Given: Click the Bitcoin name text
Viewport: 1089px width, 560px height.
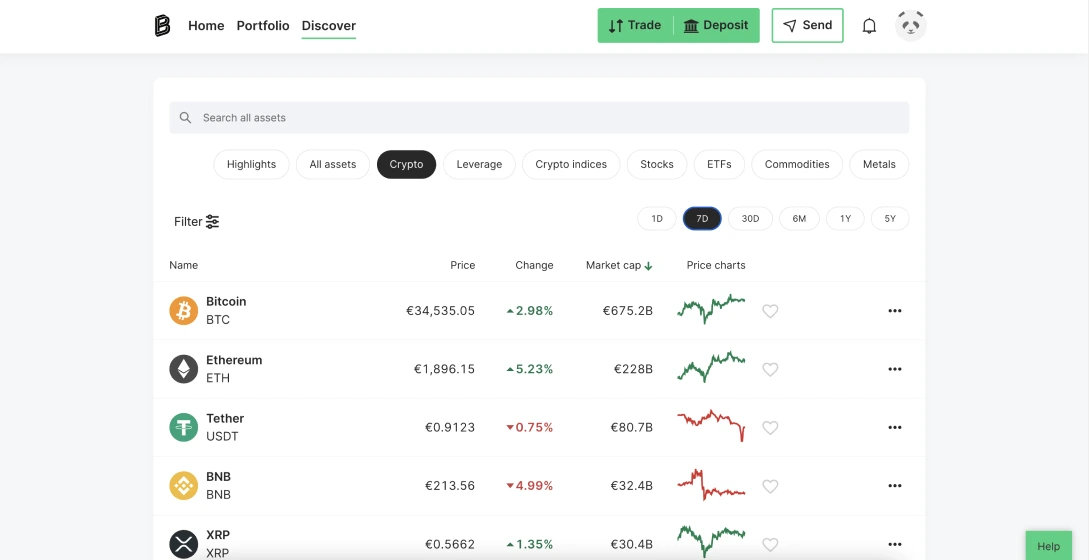Looking at the screenshot, I should click(x=226, y=302).
